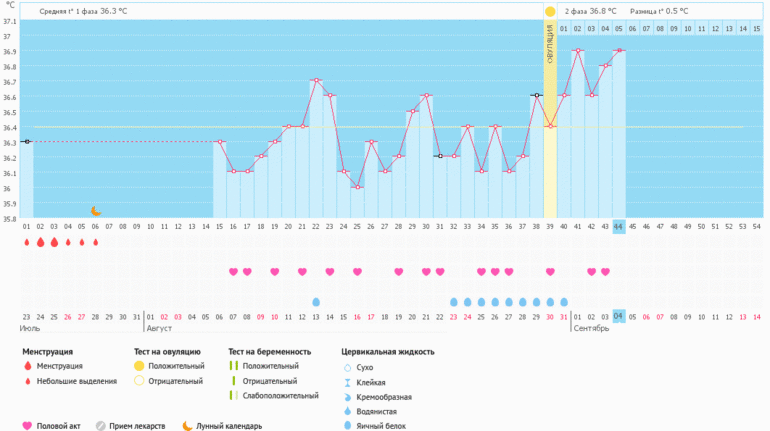Image resolution: width=770 pixels, height=431 pixels.
Task: Click the Кремообразная legend icon
Action: click(x=346, y=396)
